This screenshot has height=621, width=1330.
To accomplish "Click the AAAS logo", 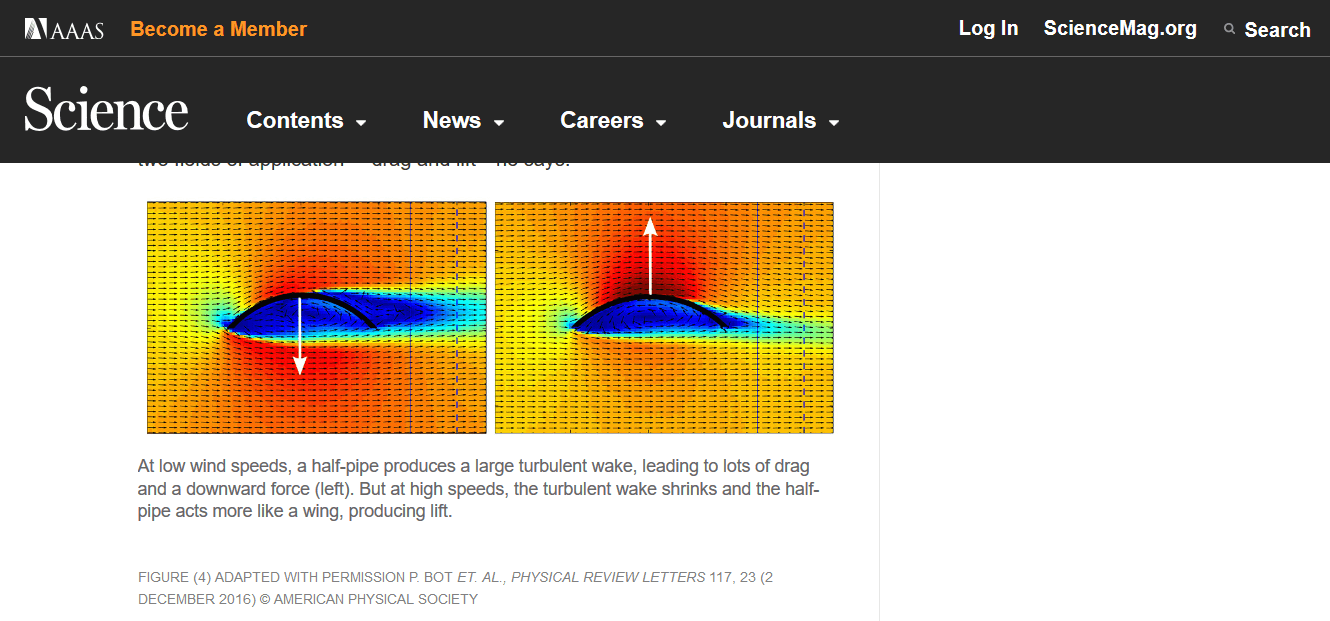I will (x=64, y=29).
